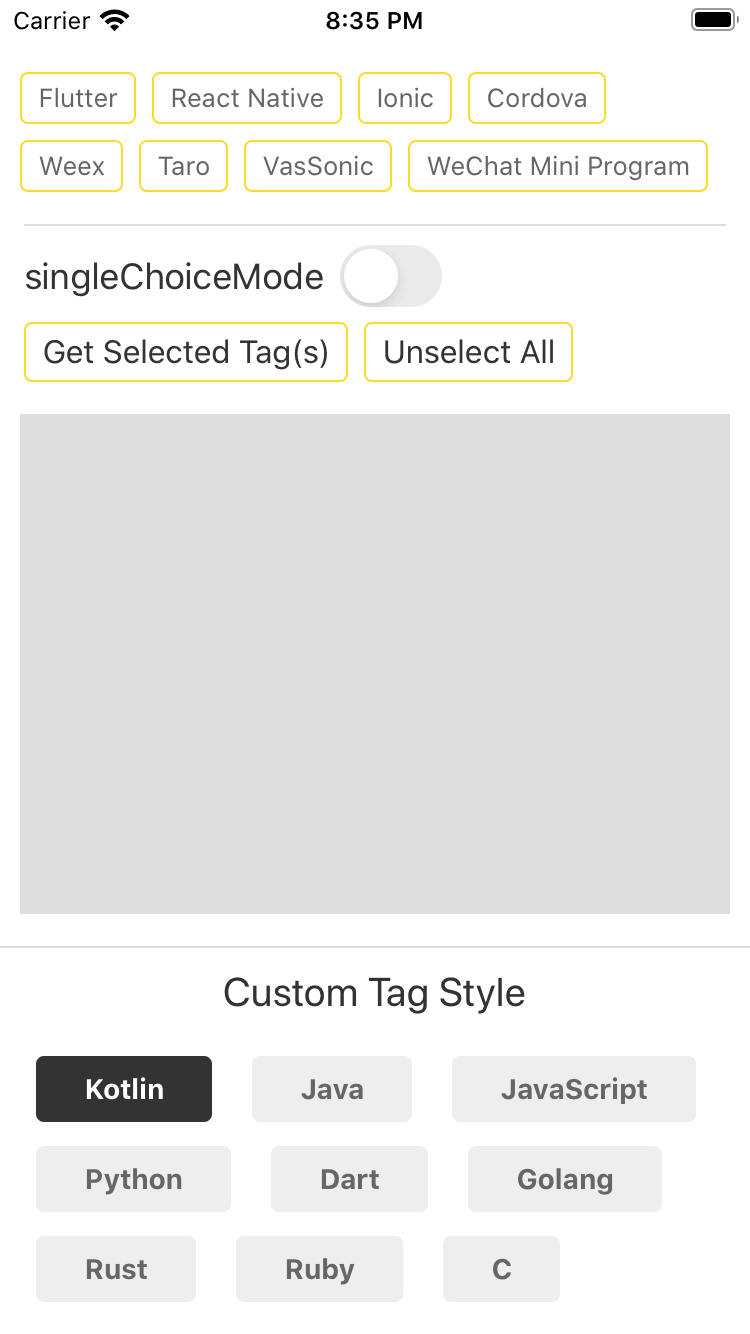Select the Flutter tag
The image size is (750, 1334).
[77, 98]
